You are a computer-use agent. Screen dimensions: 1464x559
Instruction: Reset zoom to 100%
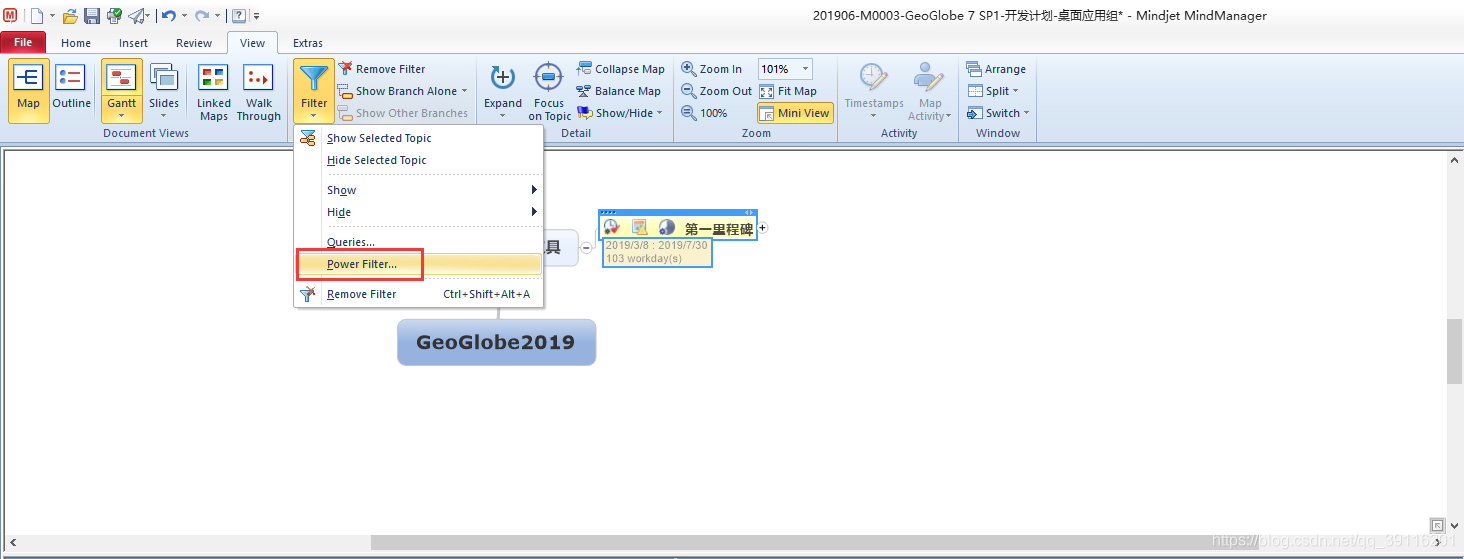704,113
